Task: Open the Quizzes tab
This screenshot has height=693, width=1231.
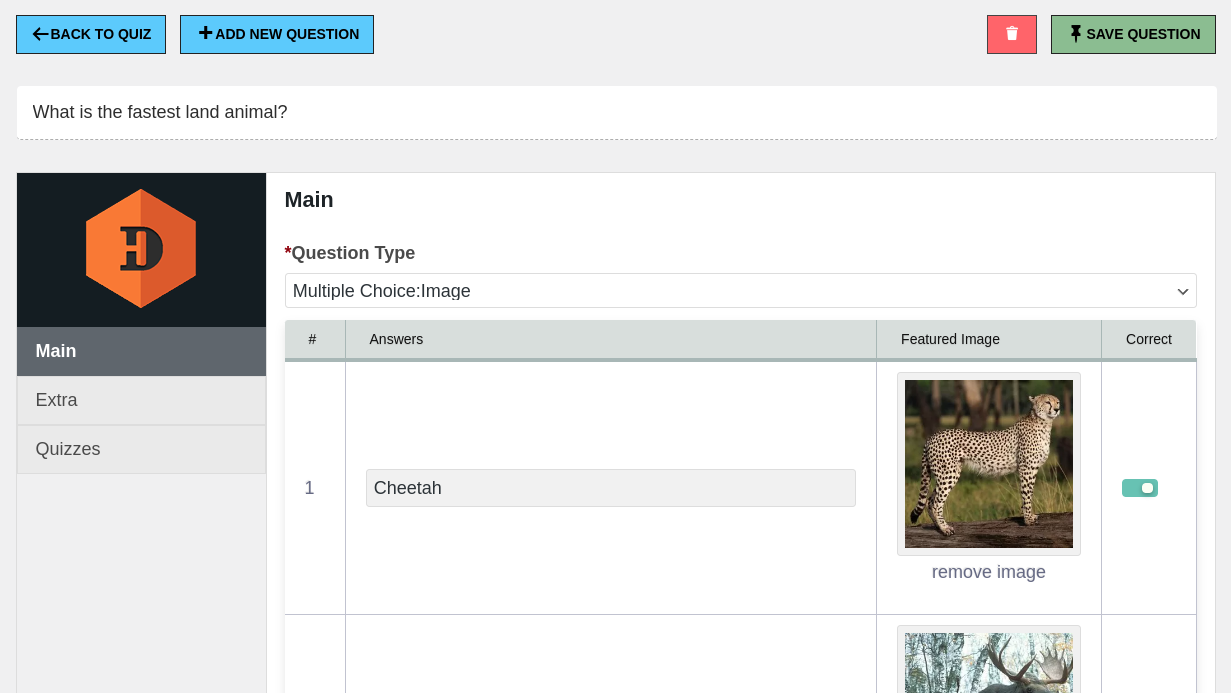Action: click(141, 449)
